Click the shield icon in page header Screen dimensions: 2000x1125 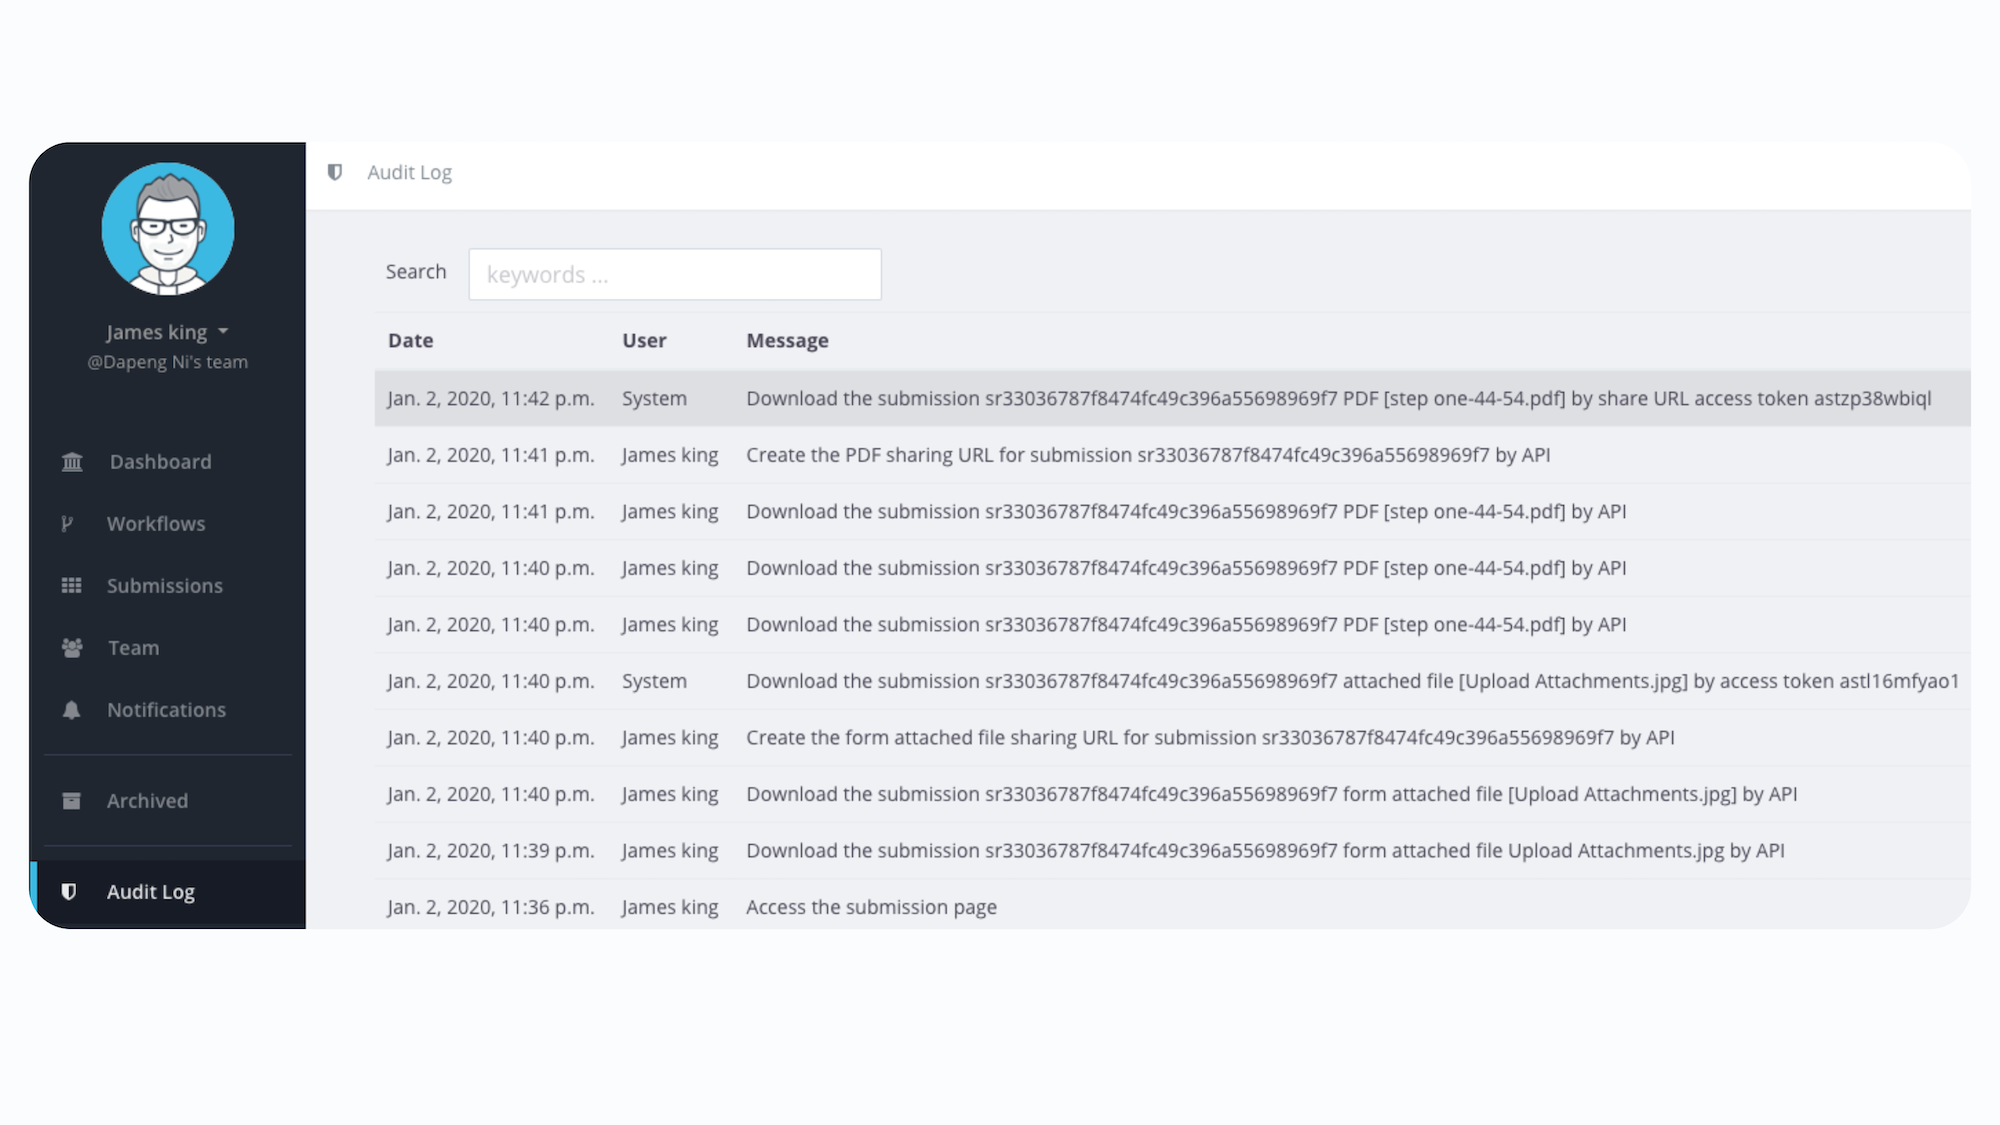point(335,172)
